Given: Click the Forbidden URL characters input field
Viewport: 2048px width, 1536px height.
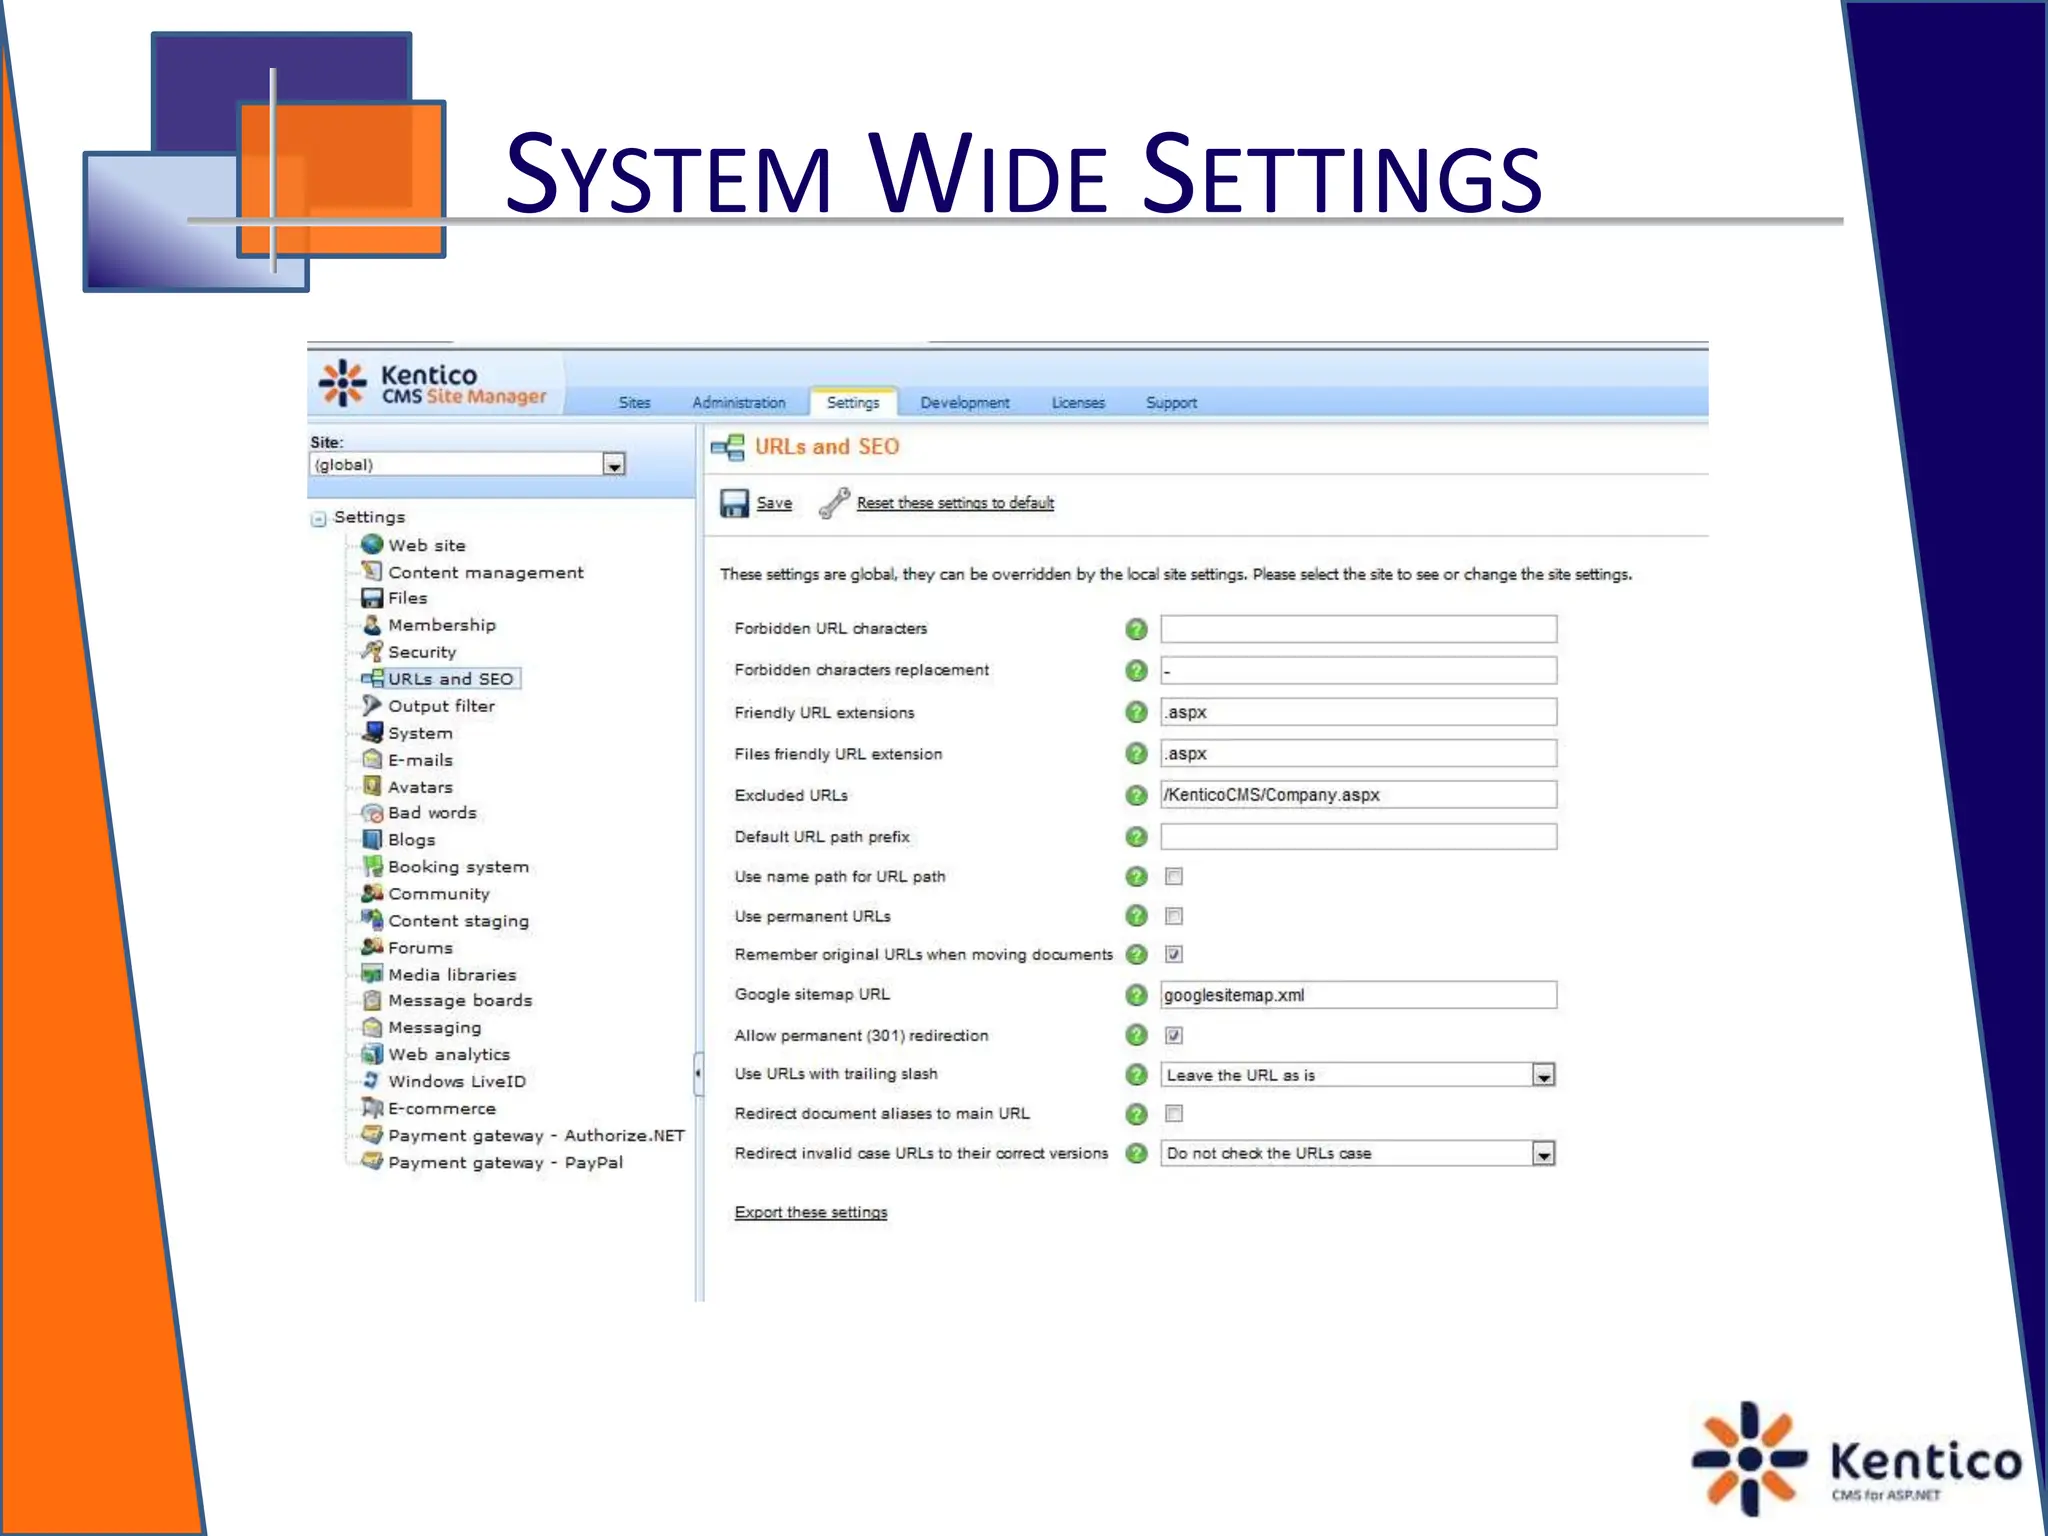Looking at the screenshot, I should (1358, 629).
